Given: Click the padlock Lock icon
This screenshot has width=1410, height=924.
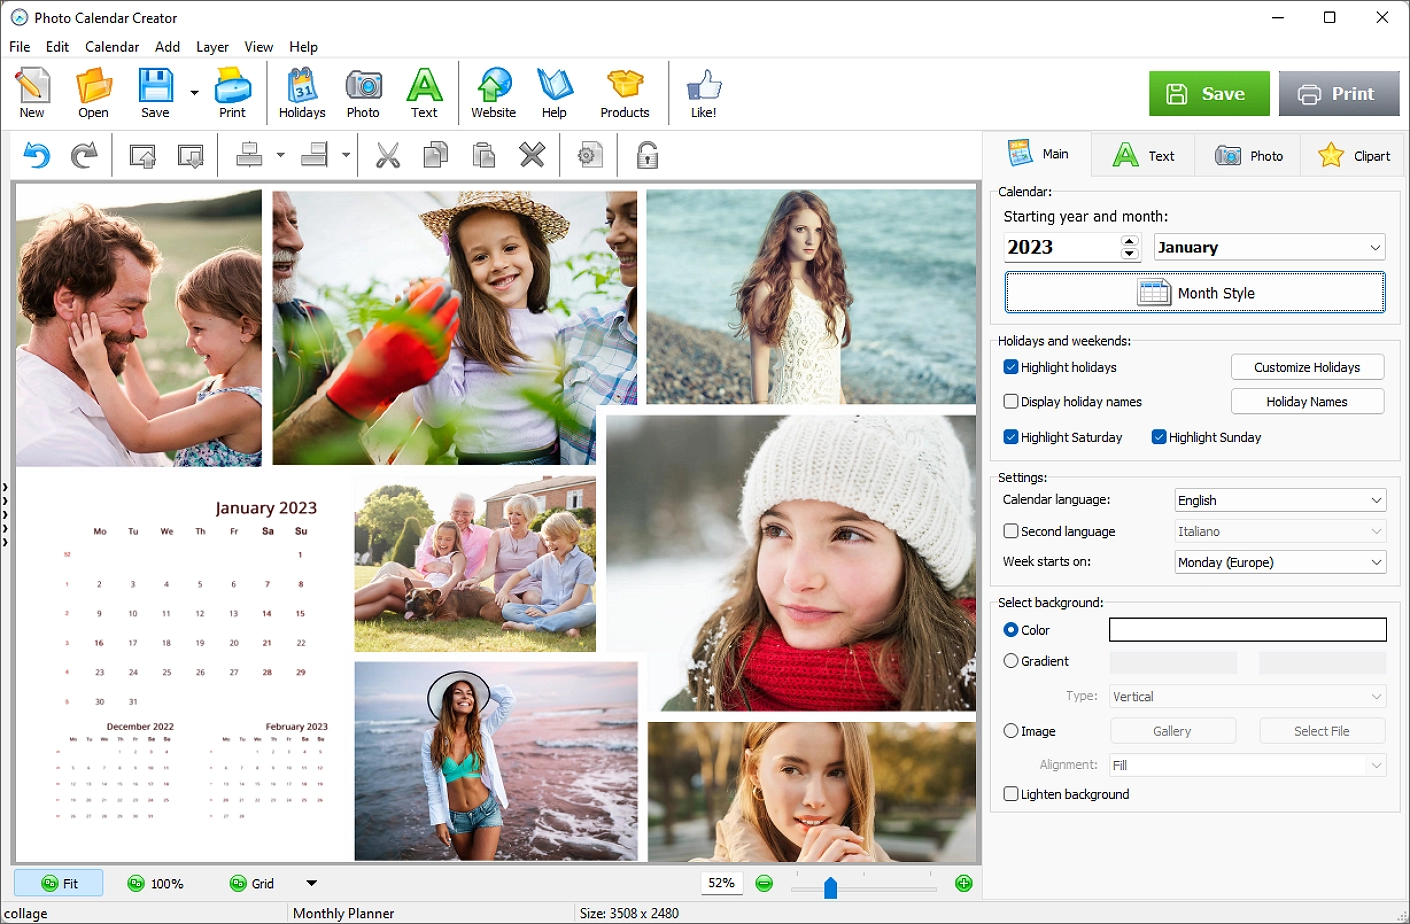Looking at the screenshot, I should [647, 156].
